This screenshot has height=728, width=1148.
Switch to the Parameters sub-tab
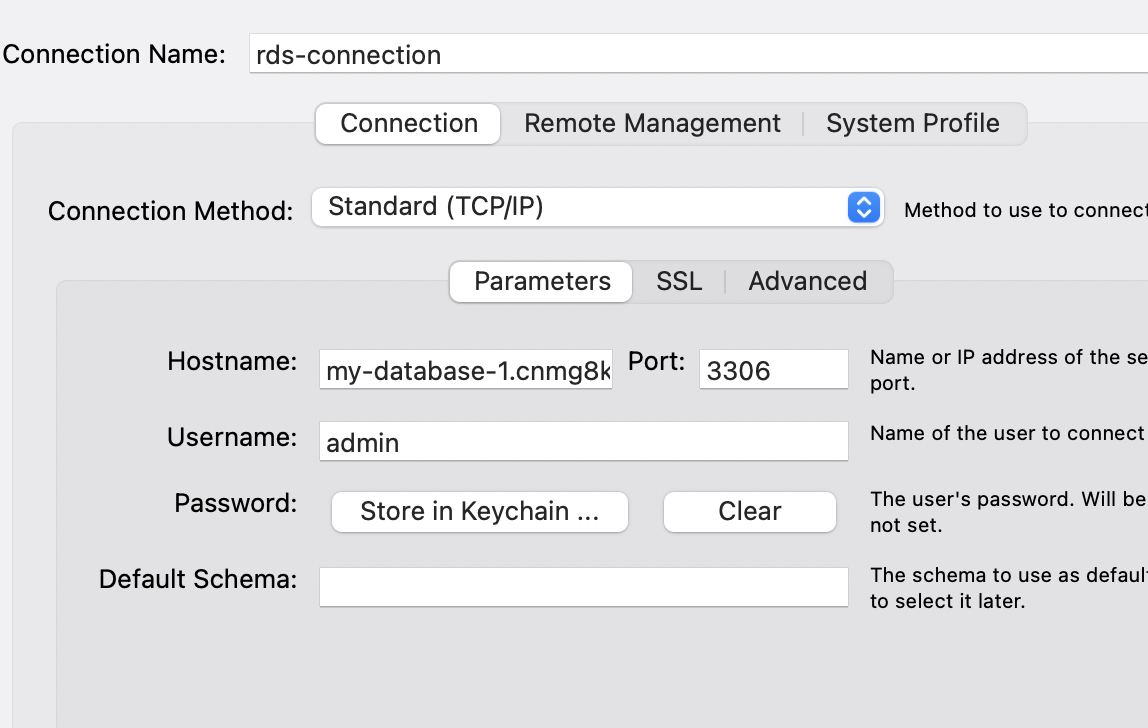[542, 282]
